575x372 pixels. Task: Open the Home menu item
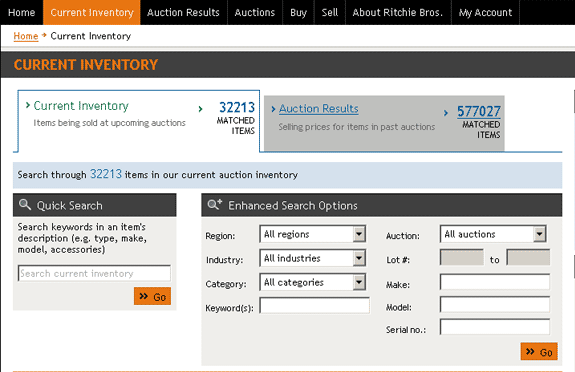[x=22, y=12]
